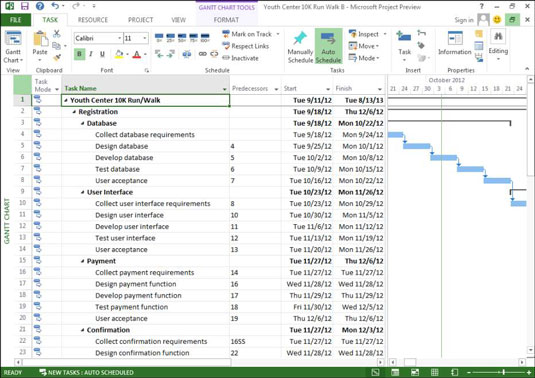This screenshot has height=378, width=535.
Task: Set task to Auto Schedule
Action: point(328,47)
